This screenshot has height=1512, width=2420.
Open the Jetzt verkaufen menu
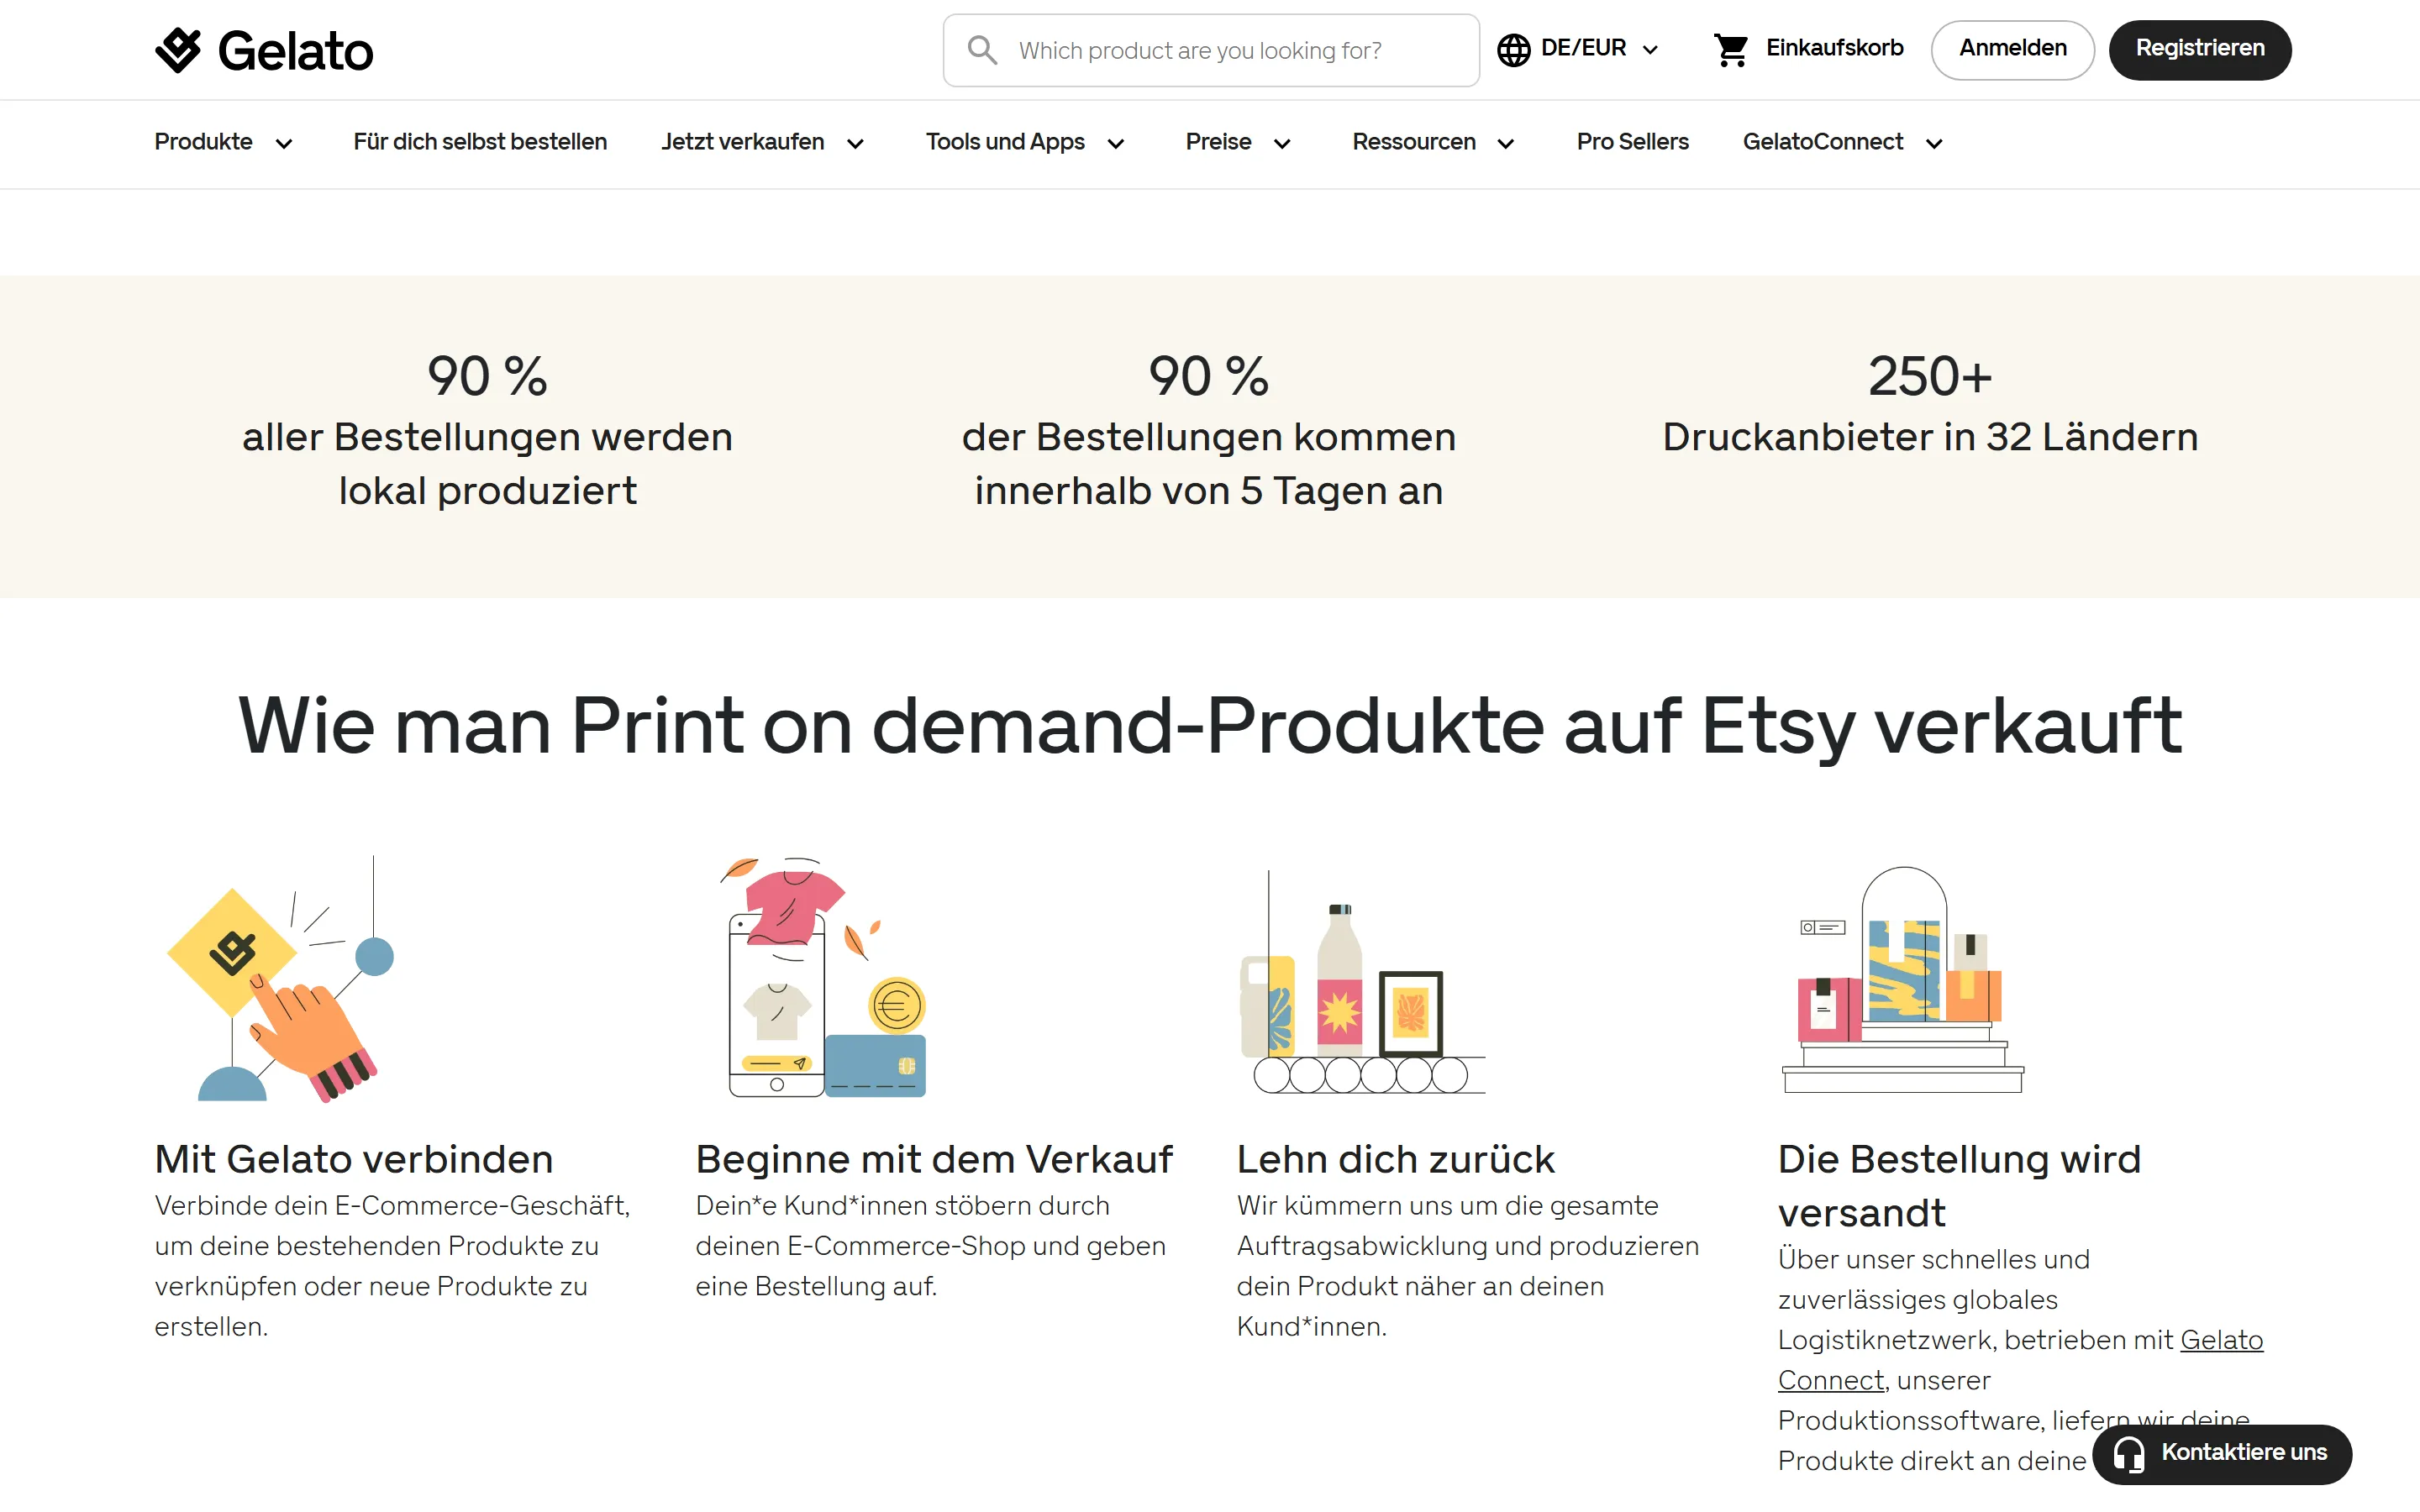(742, 142)
